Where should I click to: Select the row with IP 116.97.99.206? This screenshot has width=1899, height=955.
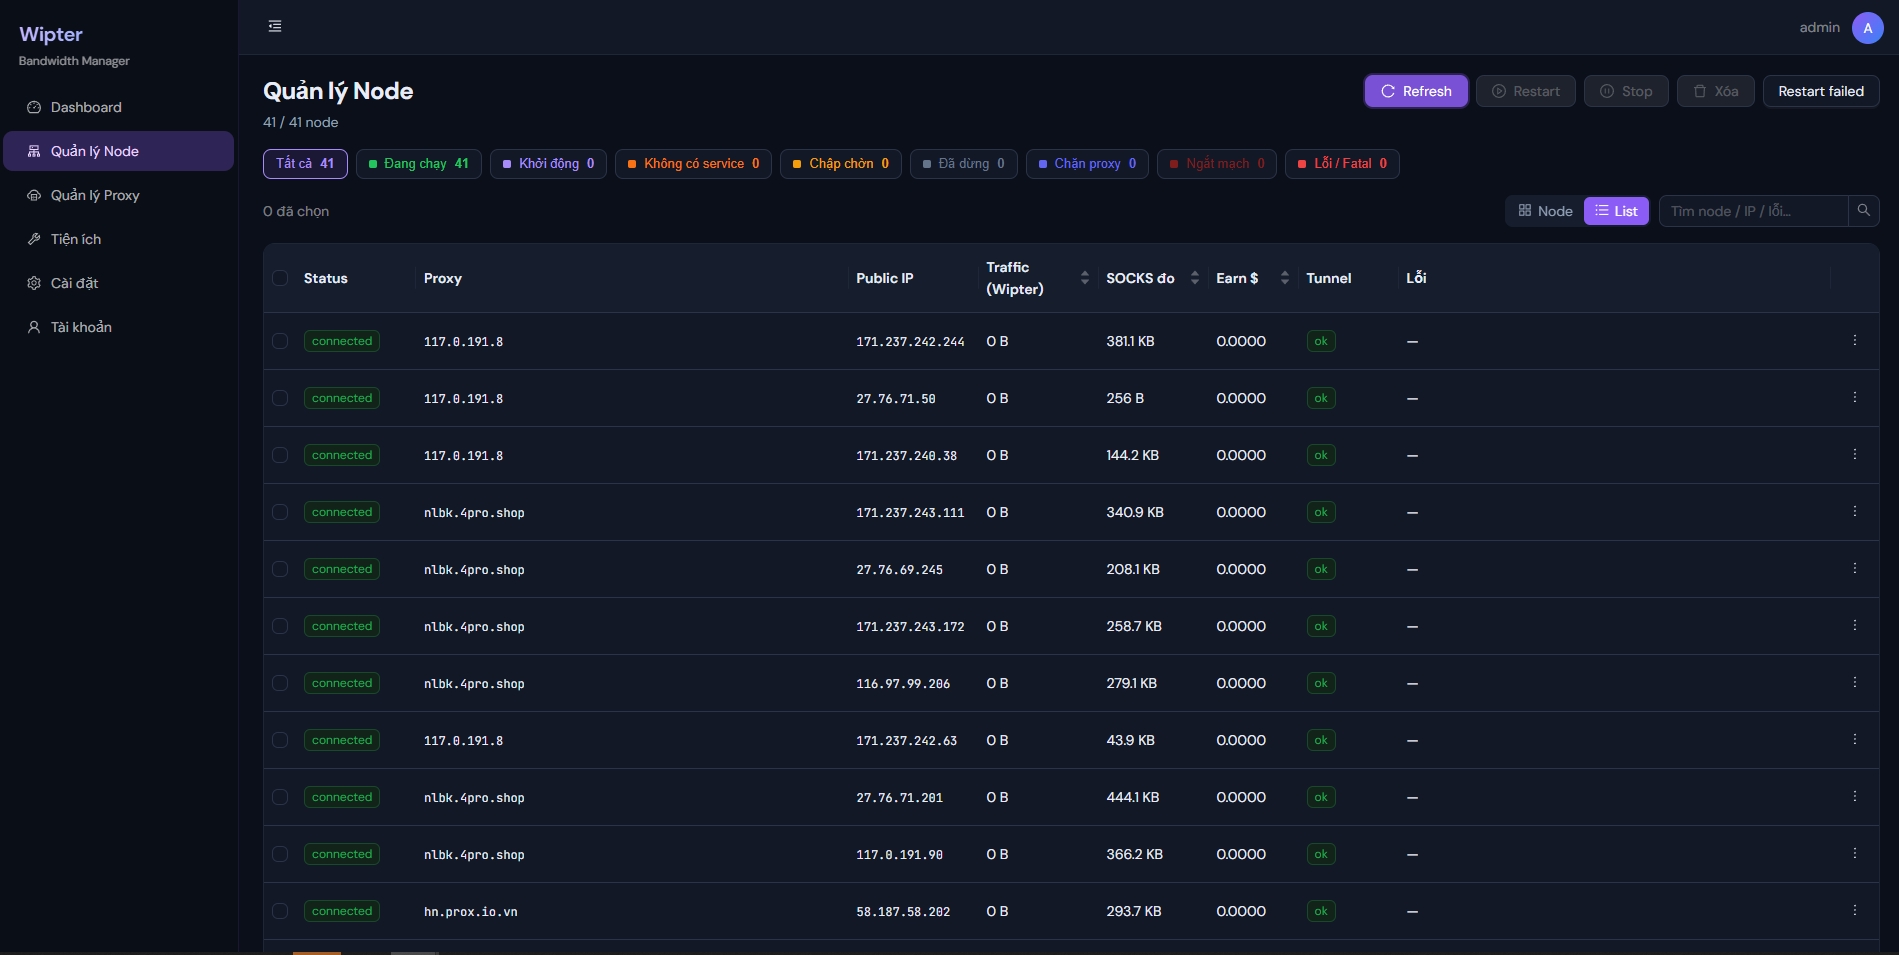tap(280, 683)
